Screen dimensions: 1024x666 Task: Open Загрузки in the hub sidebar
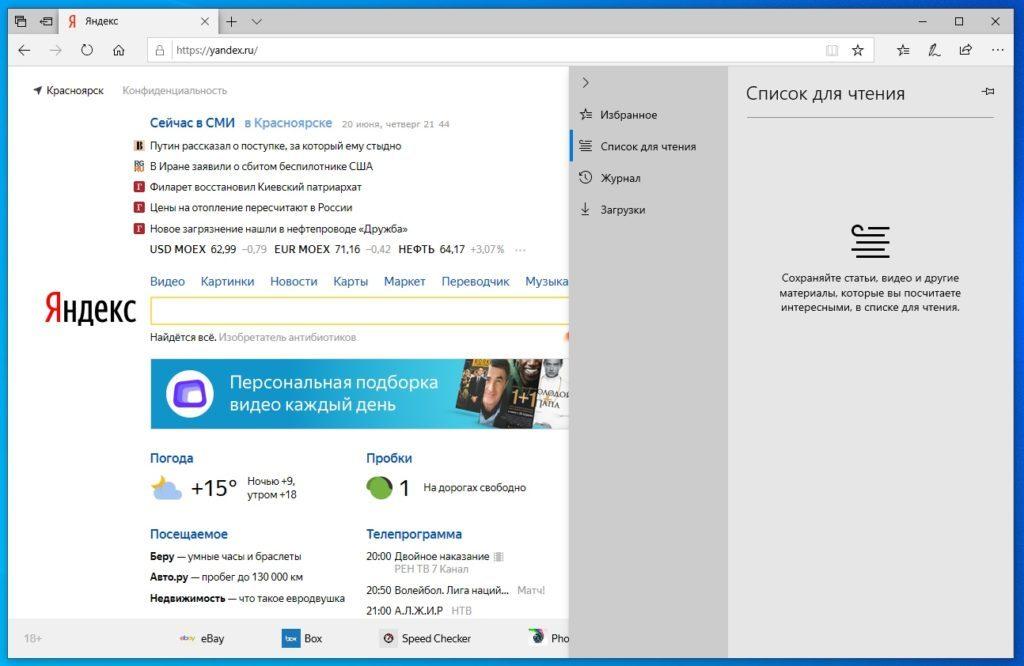tap(621, 209)
